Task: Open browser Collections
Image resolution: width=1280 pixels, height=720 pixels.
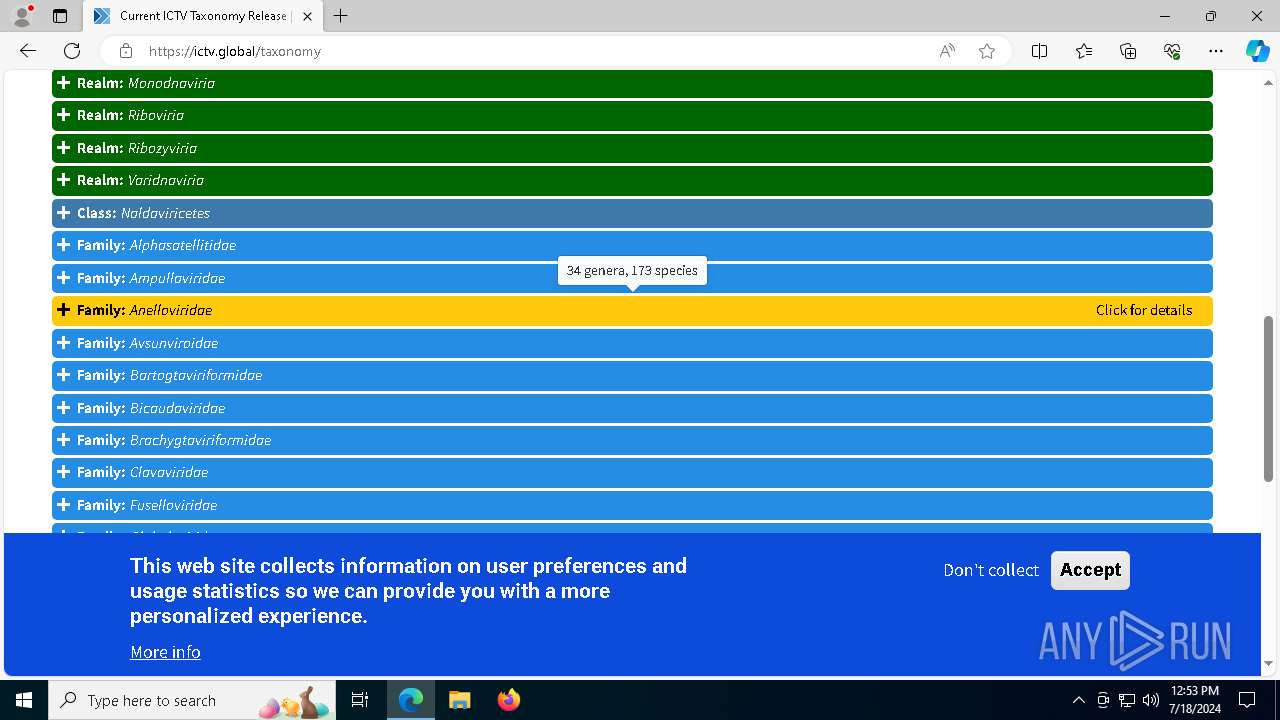Action: coord(1128,51)
